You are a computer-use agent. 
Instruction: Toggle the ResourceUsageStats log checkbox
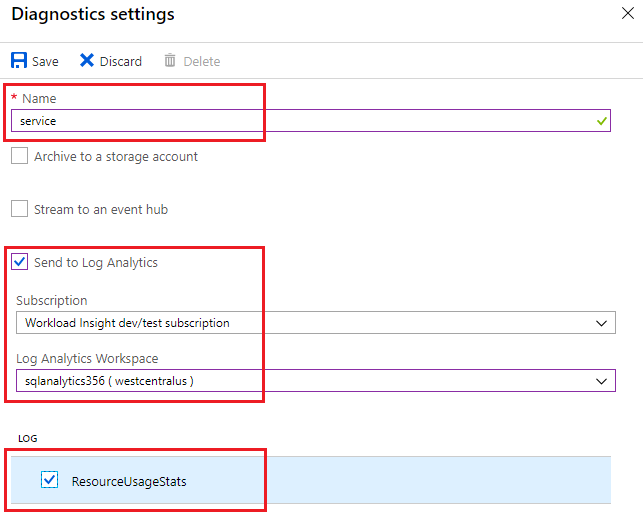[x=50, y=481]
